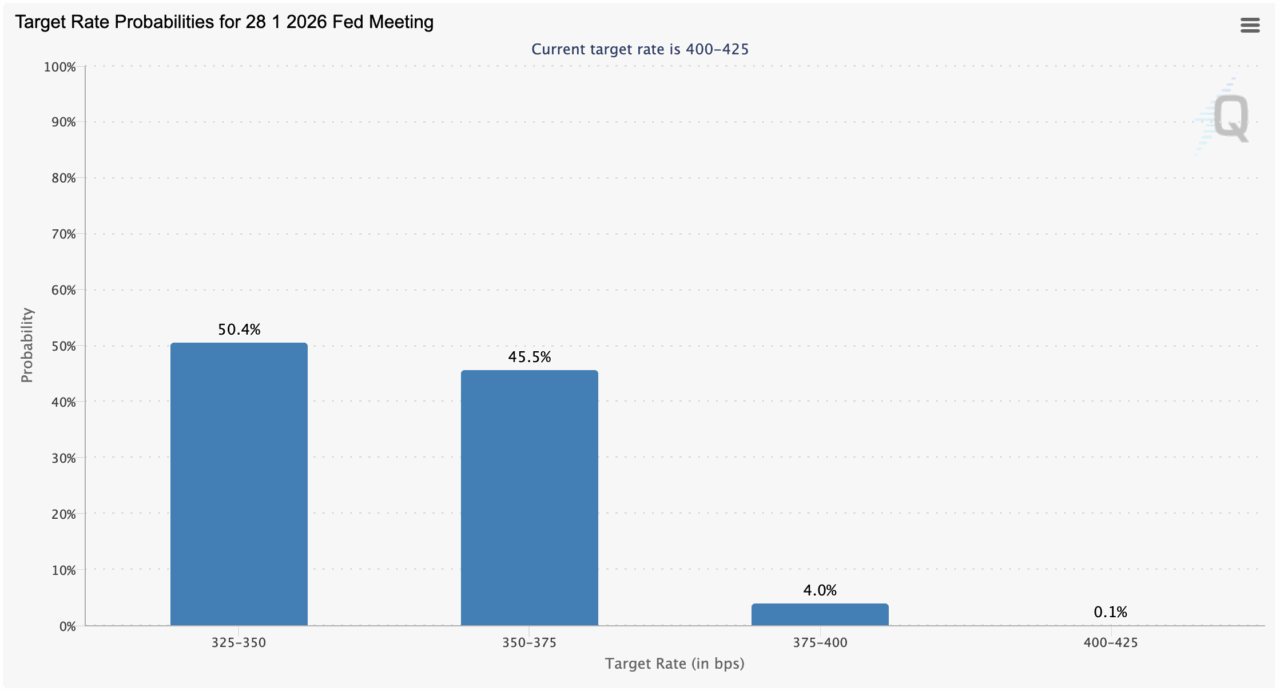
Task: Click the vertical 'Probability' axis title
Action: [28, 345]
